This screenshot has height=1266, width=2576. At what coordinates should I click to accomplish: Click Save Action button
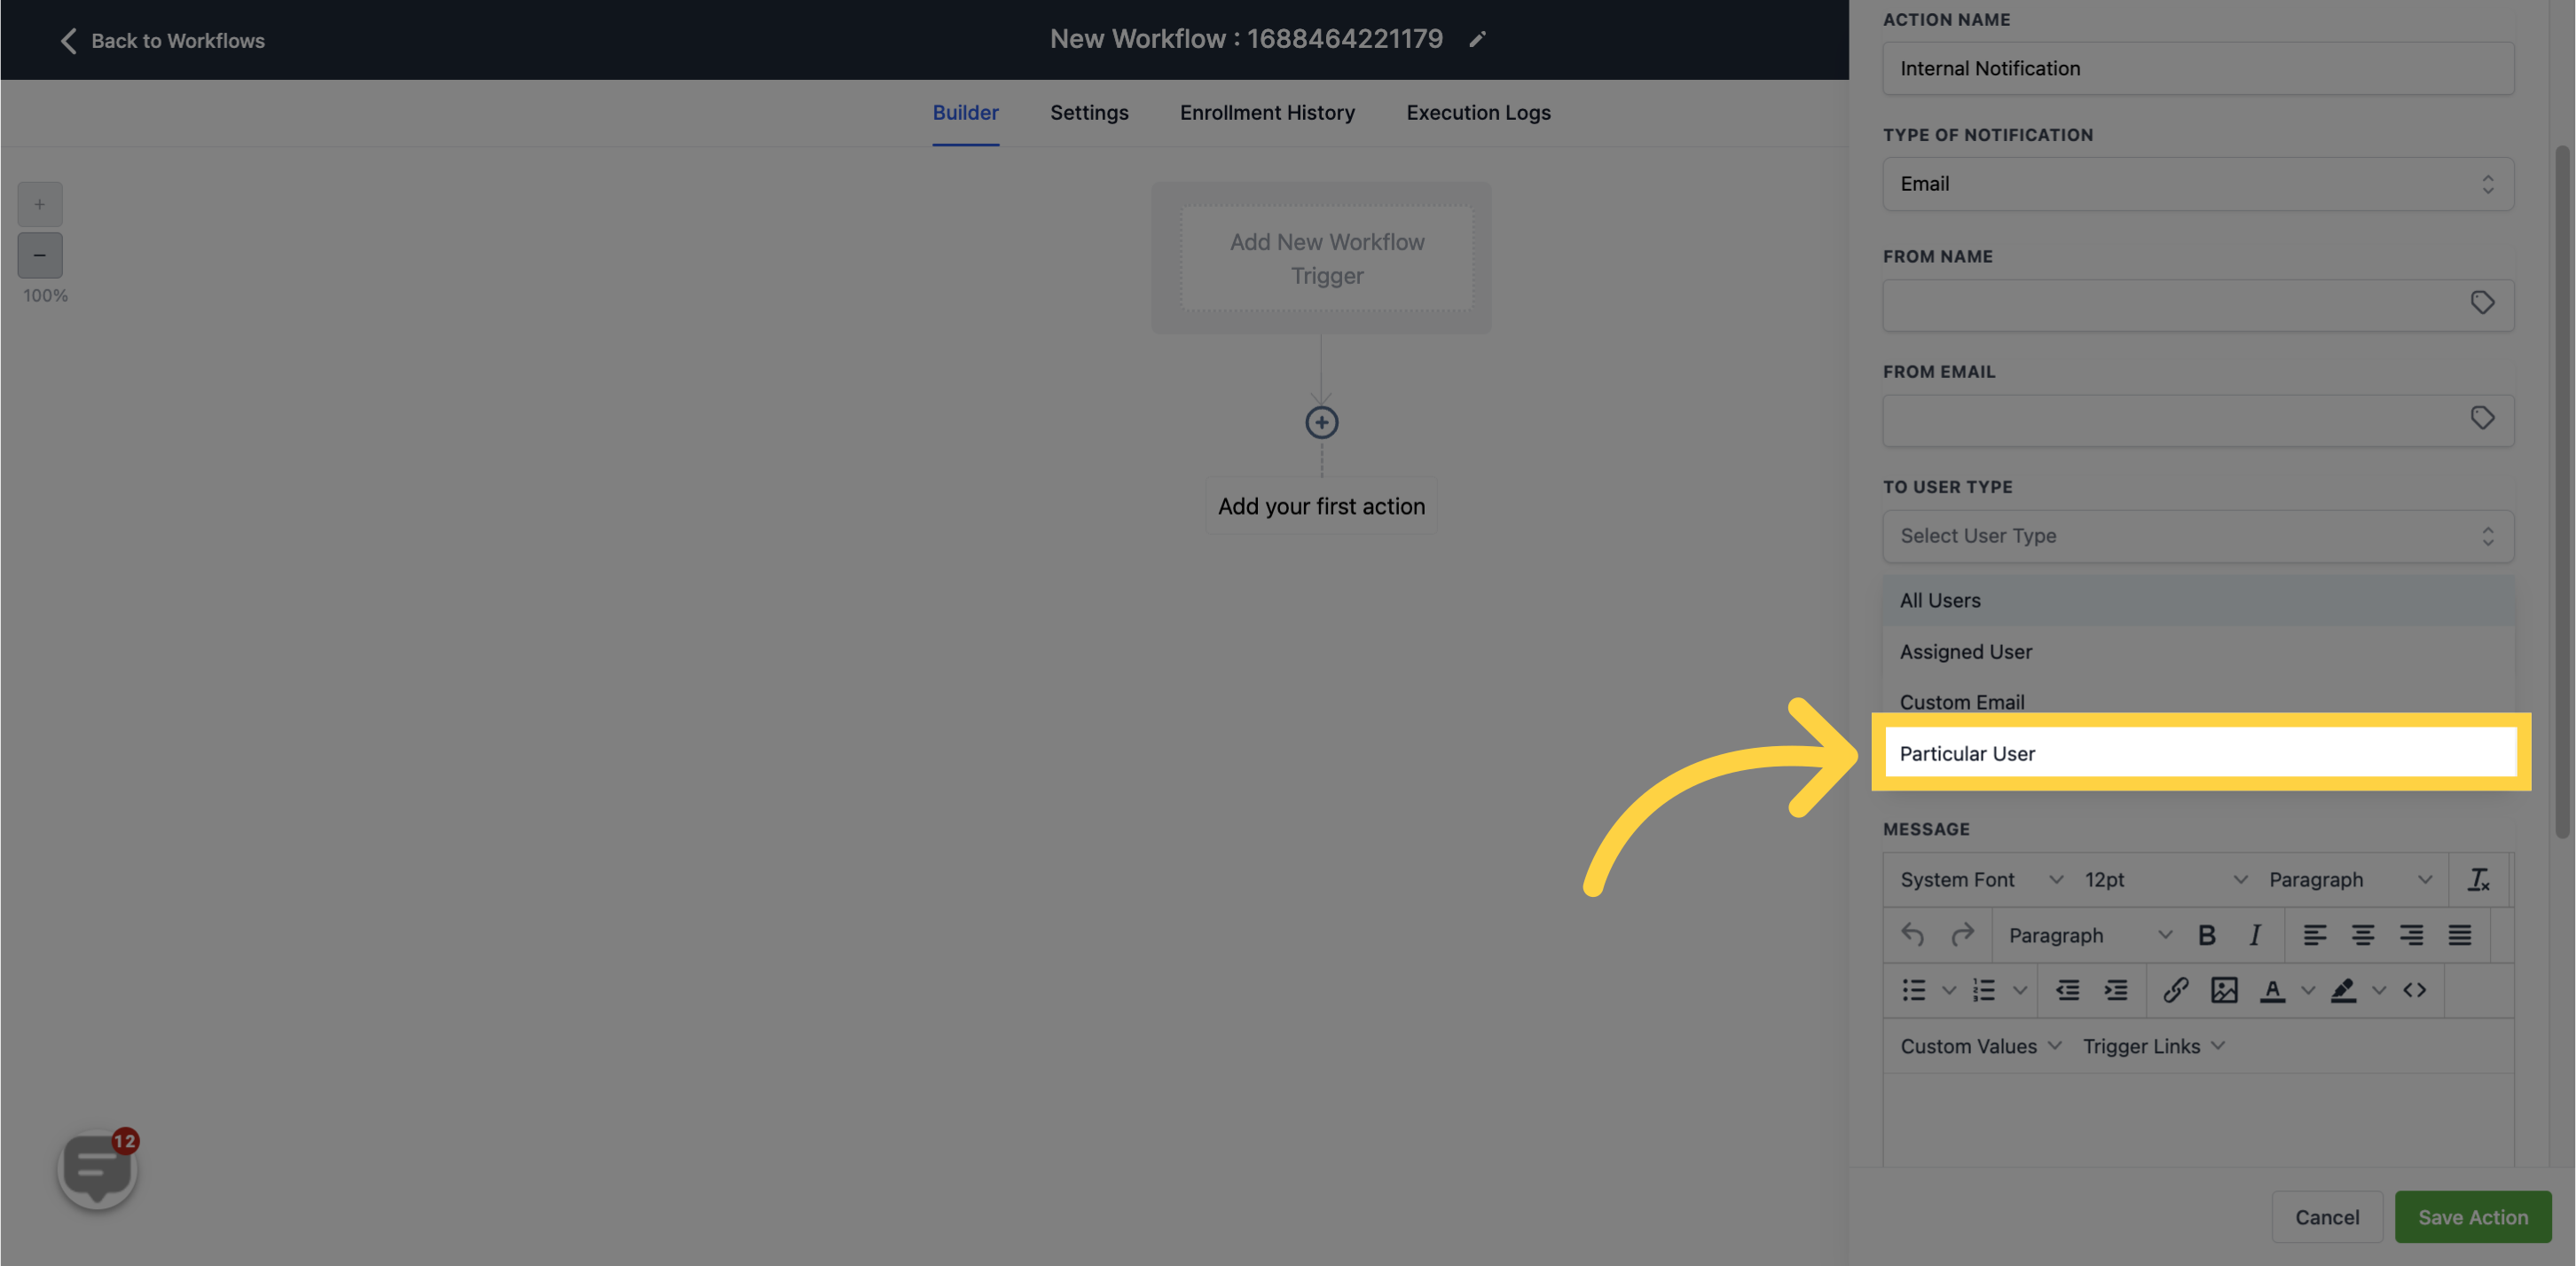click(x=2472, y=1215)
